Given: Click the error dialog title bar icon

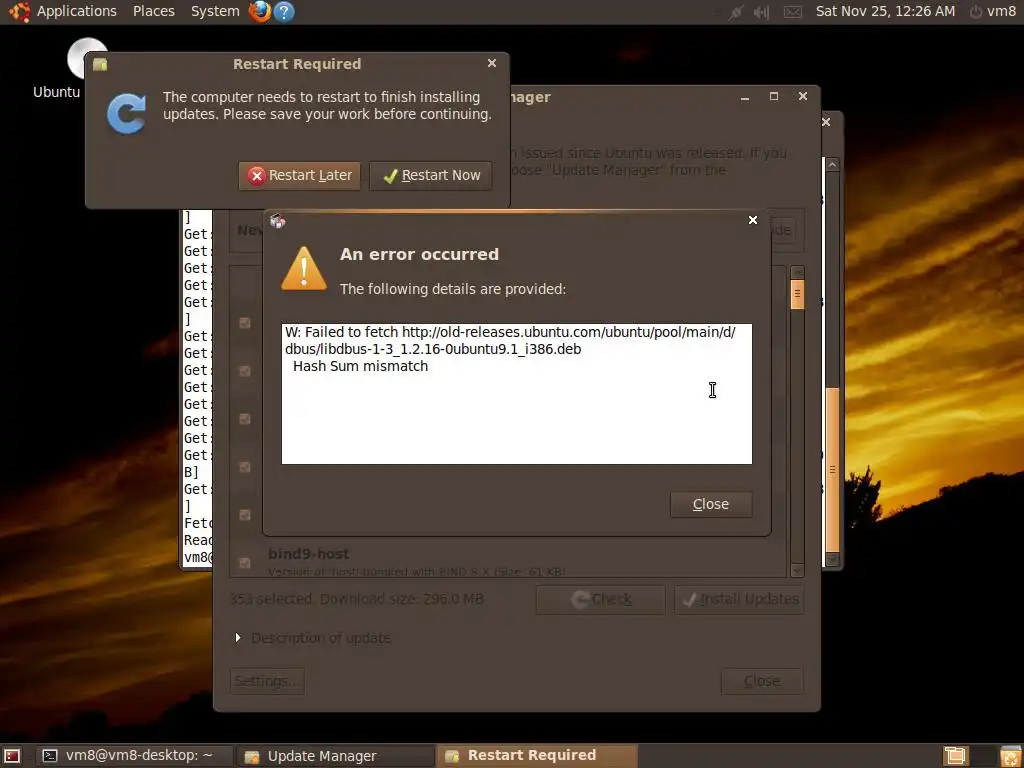Looking at the screenshot, I should click(x=278, y=221).
